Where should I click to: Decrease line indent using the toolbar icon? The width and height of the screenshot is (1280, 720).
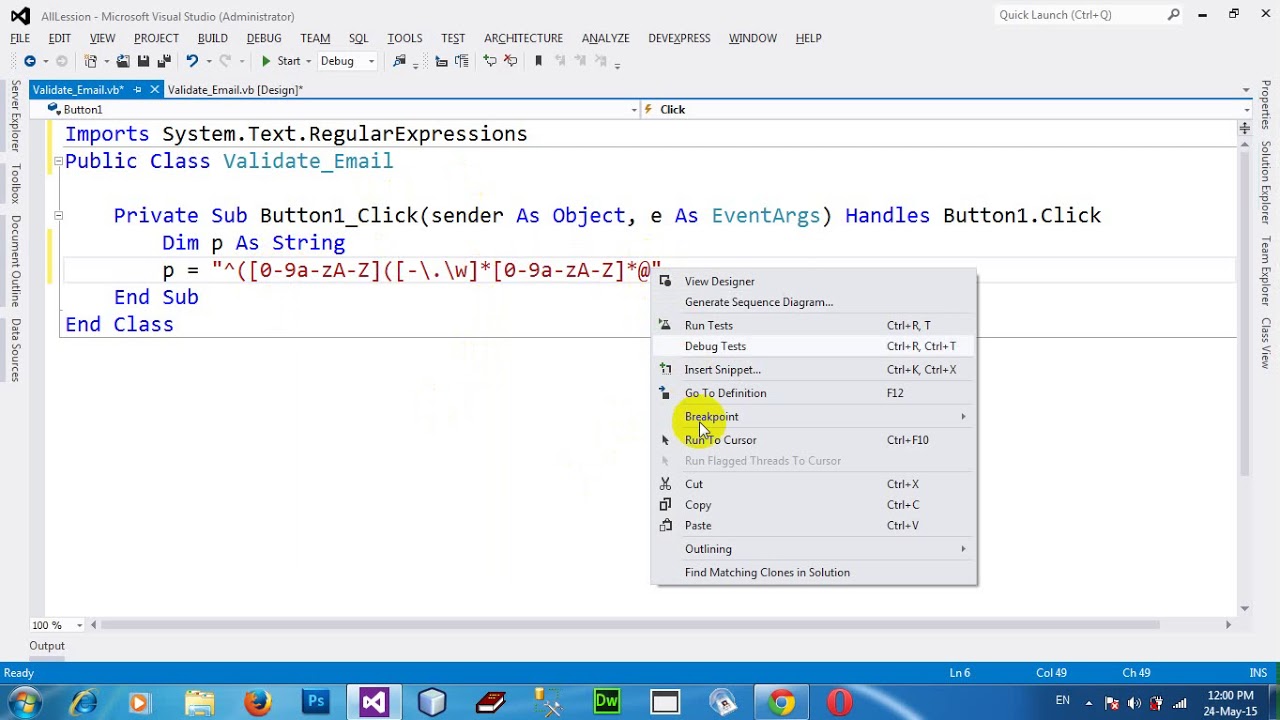point(441,61)
